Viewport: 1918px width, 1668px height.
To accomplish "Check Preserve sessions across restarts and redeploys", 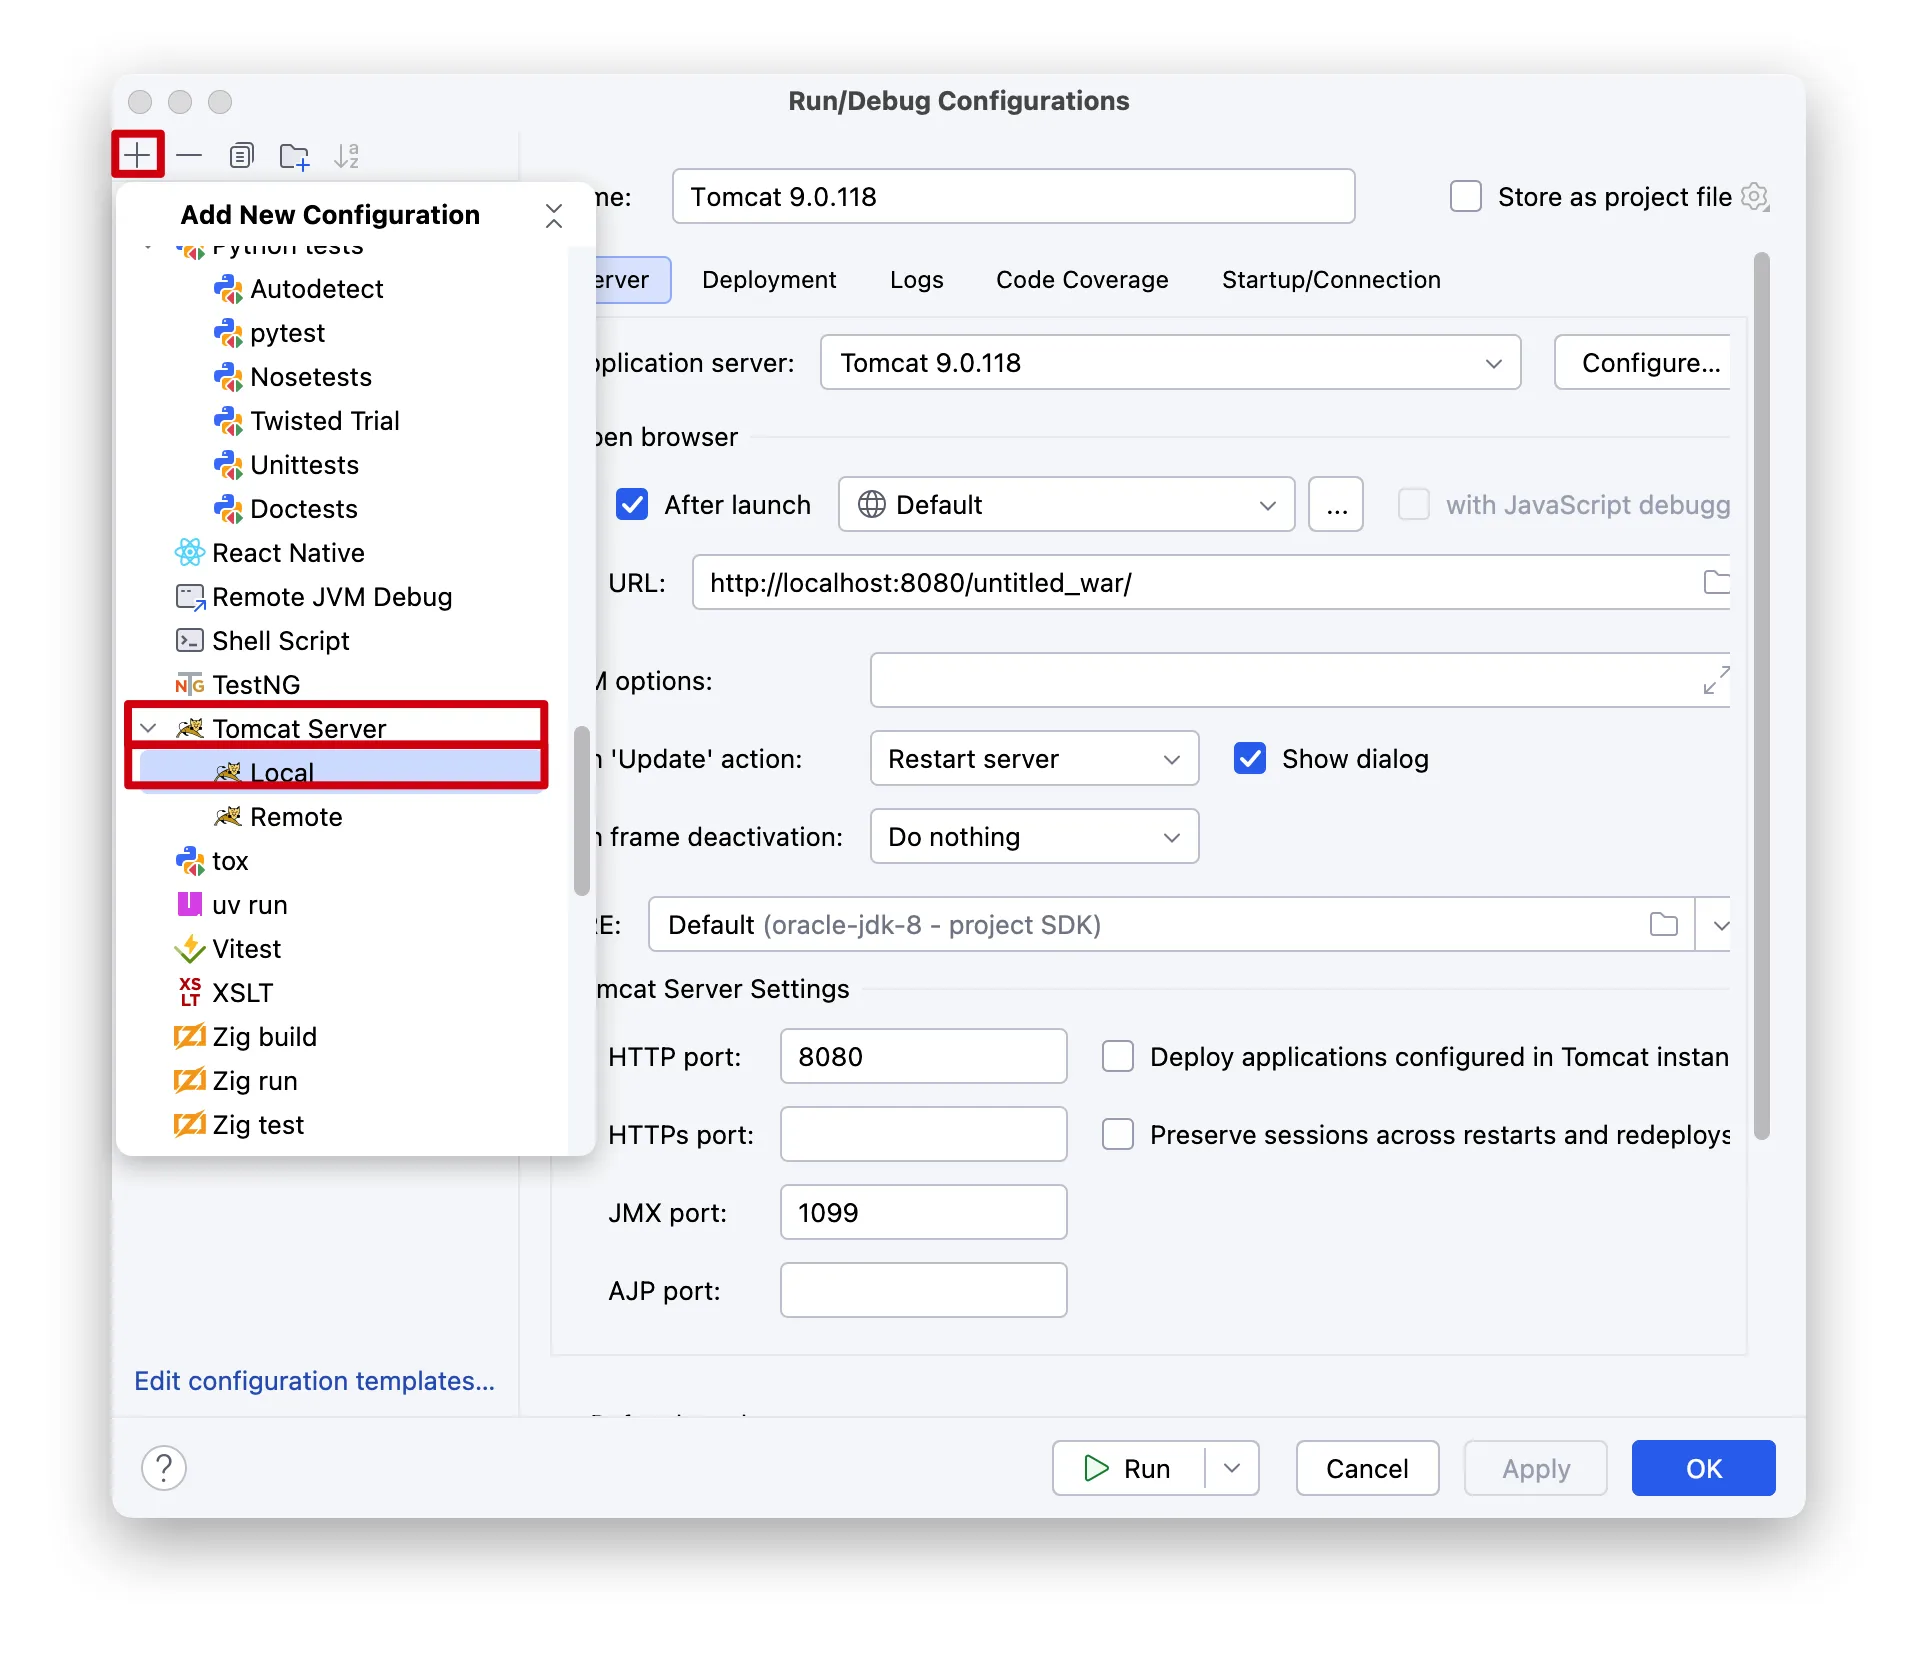I will point(1118,1134).
